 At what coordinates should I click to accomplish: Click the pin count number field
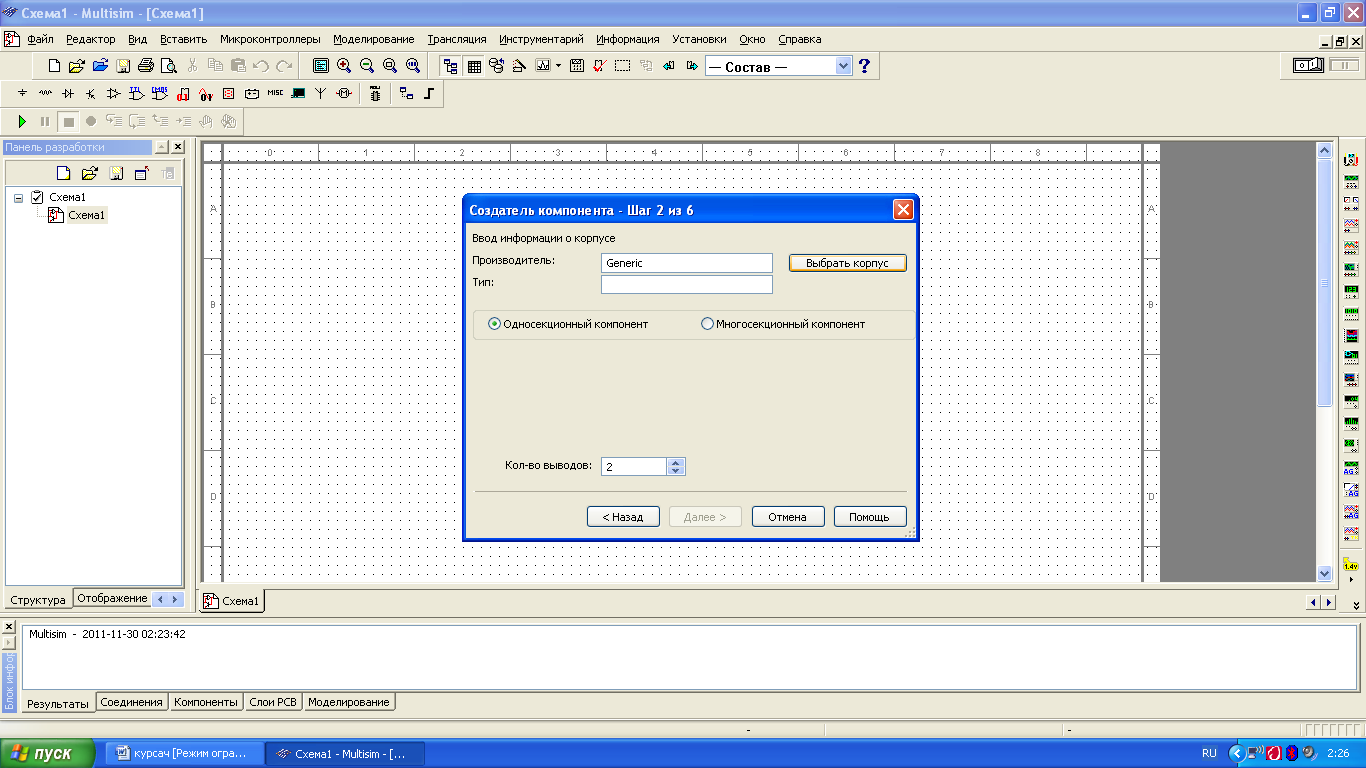click(634, 466)
